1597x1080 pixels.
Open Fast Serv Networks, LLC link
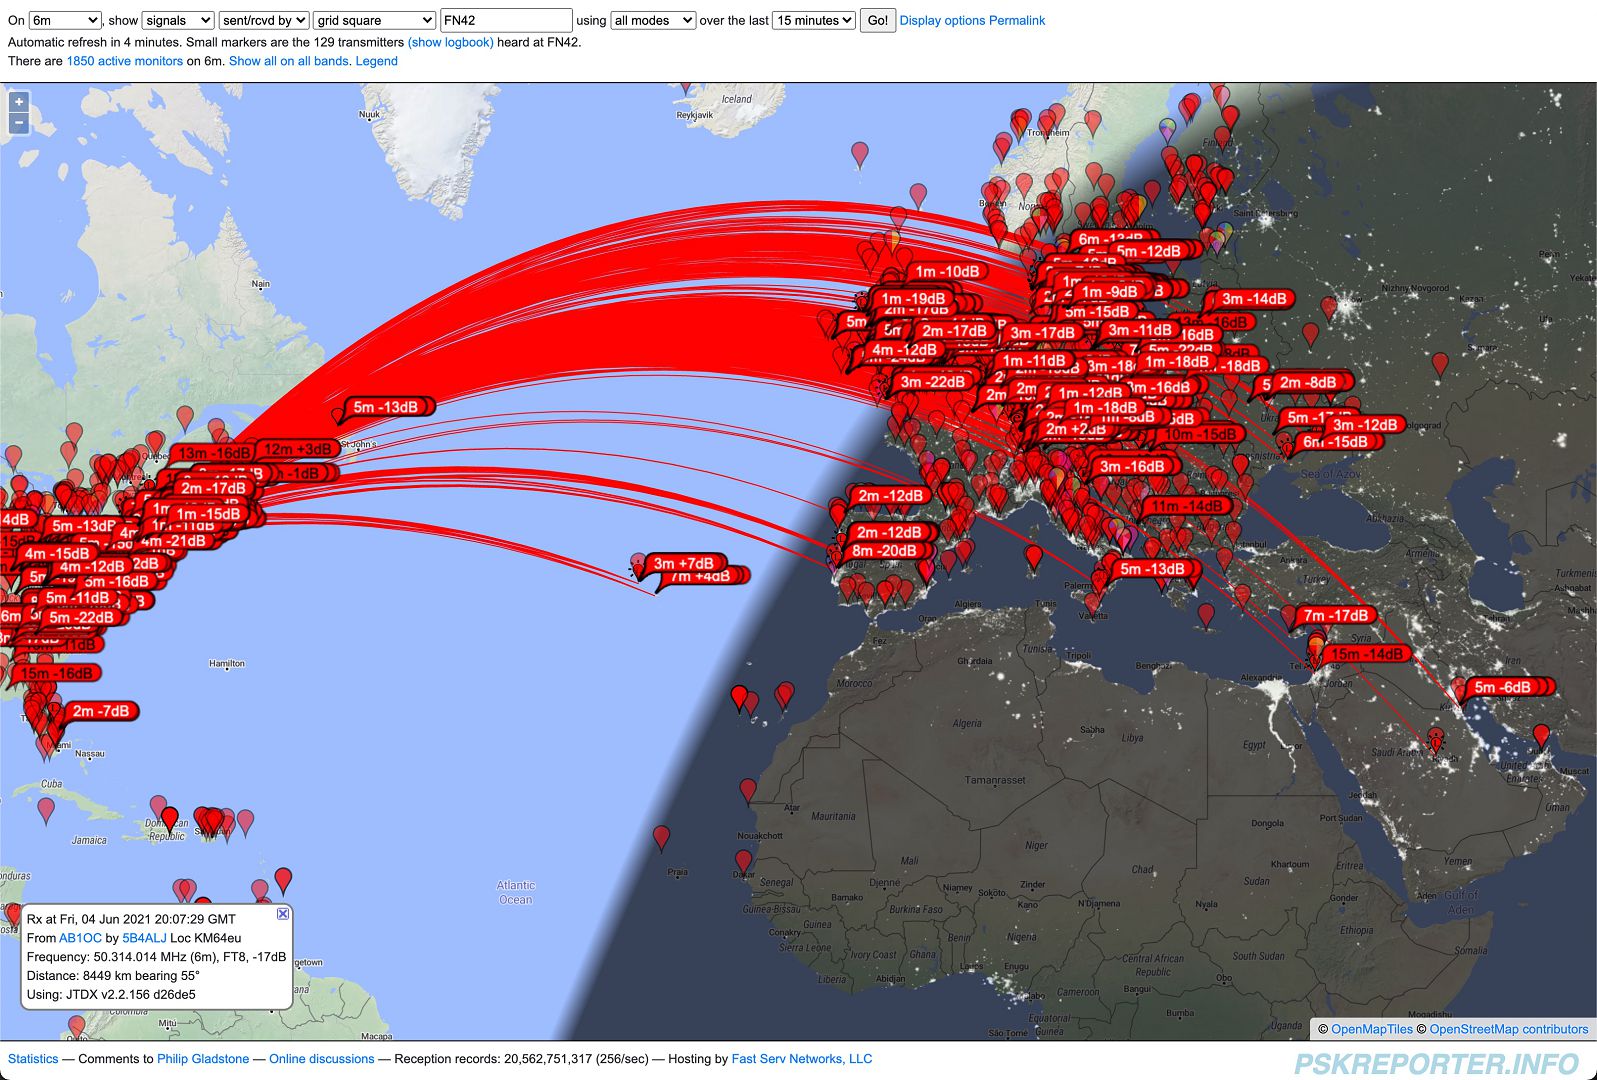pos(802,1059)
